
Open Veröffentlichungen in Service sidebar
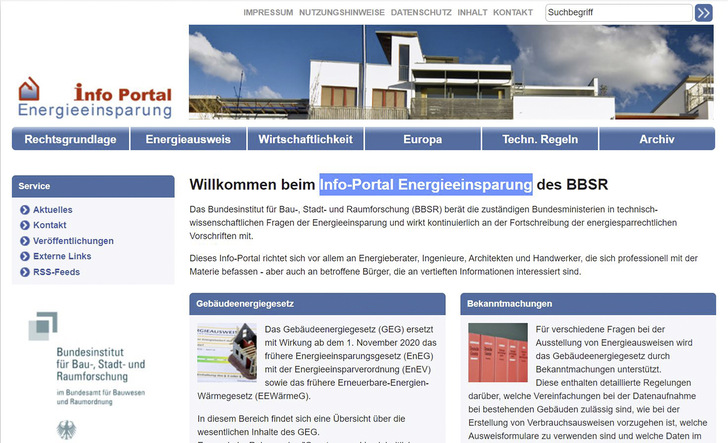[73, 241]
